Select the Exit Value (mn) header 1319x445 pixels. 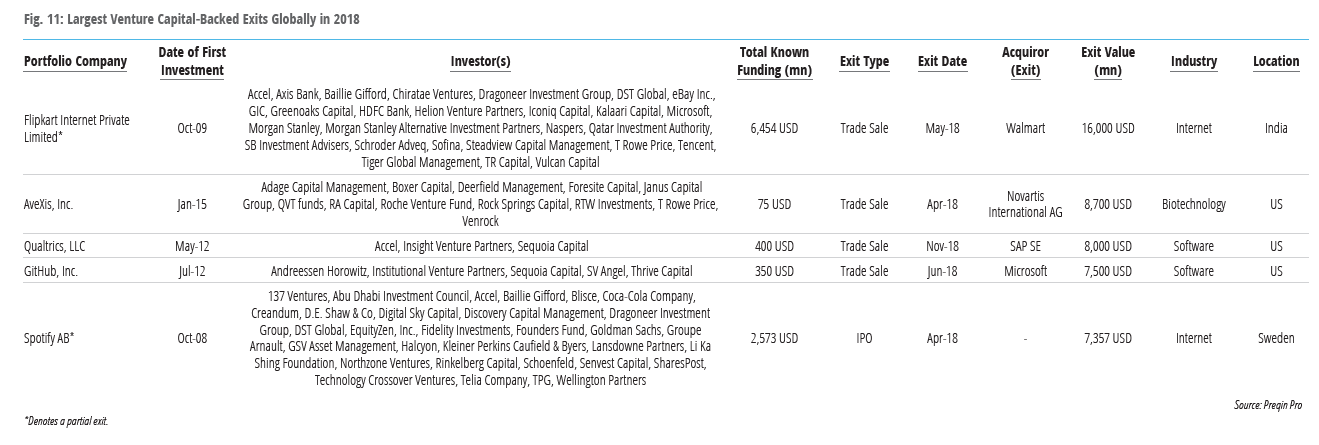click(1108, 61)
